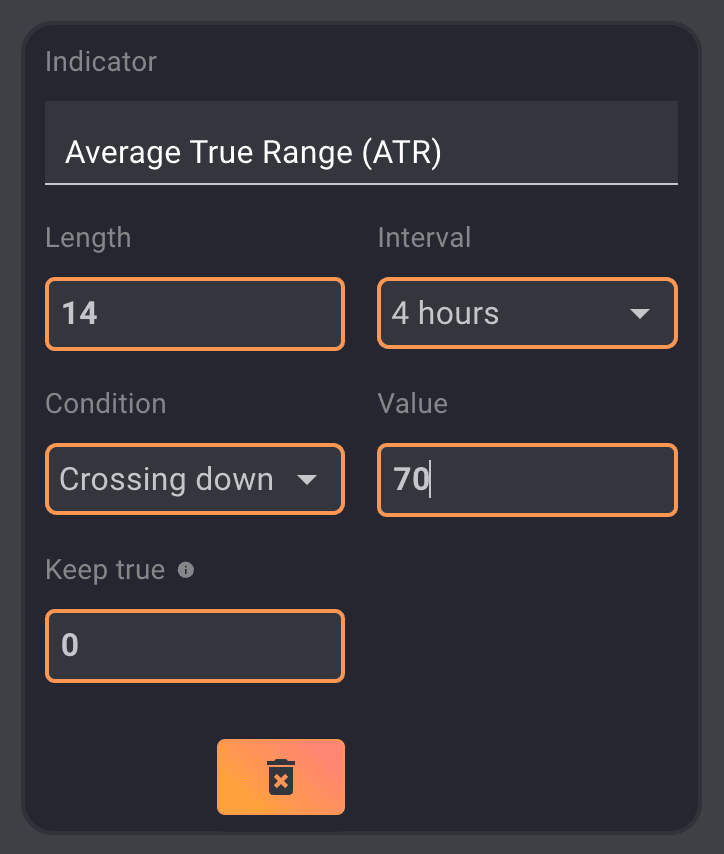Click the "Indicator" label
The height and width of the screenshot is (854, 724).
(x=101, y=62)
